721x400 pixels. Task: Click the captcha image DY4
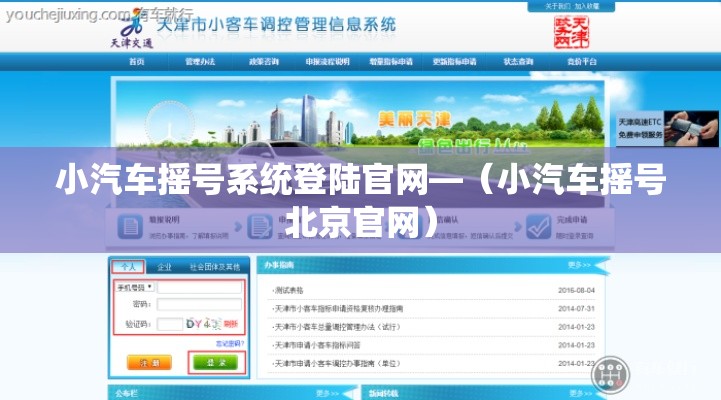pyautogui.click(x=204, y=324)
